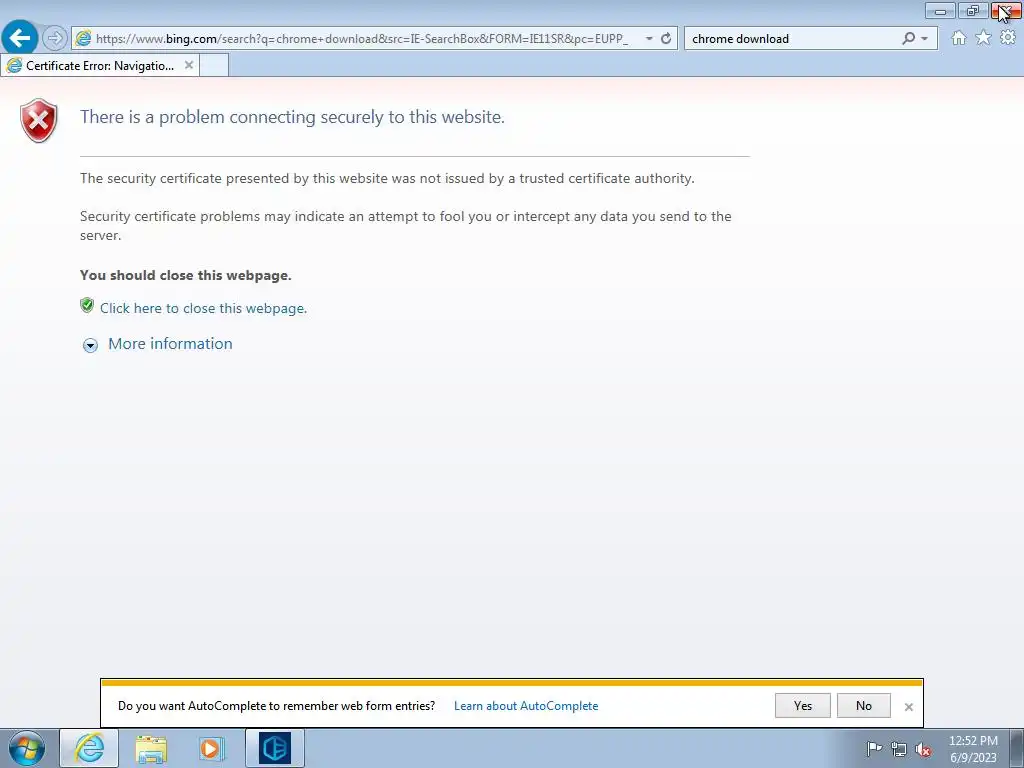Screen dimensions: 1024x768
Task: Minimize the Internet Explorer window
Action: [x=940, y=10]
